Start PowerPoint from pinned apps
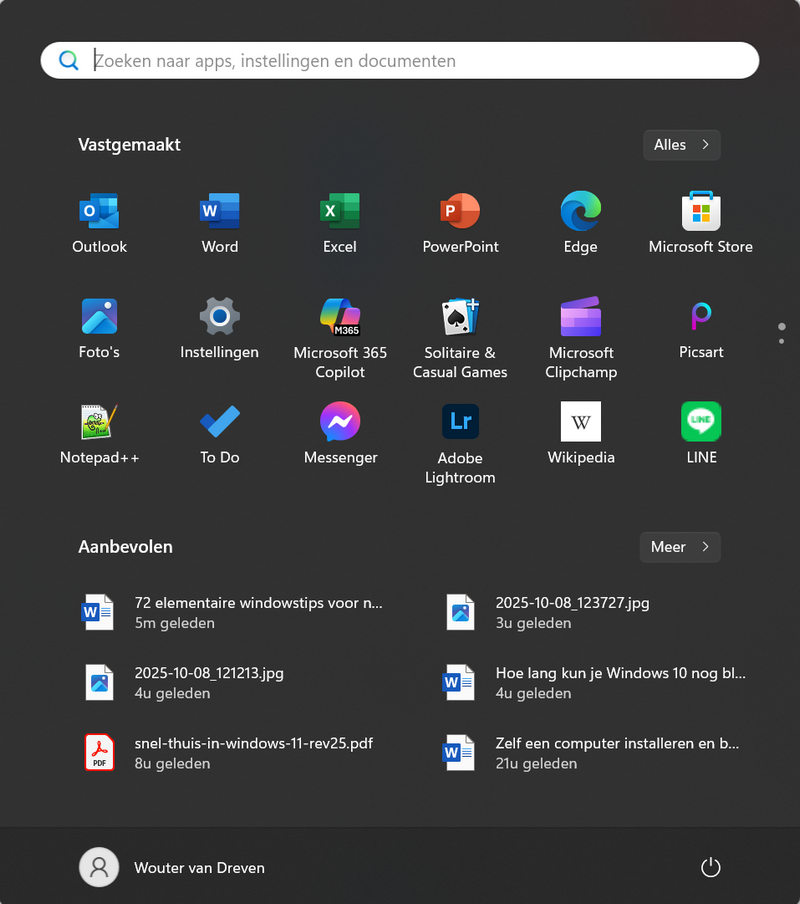The height and width of the screenshot is (904, 800). (460, 212)
